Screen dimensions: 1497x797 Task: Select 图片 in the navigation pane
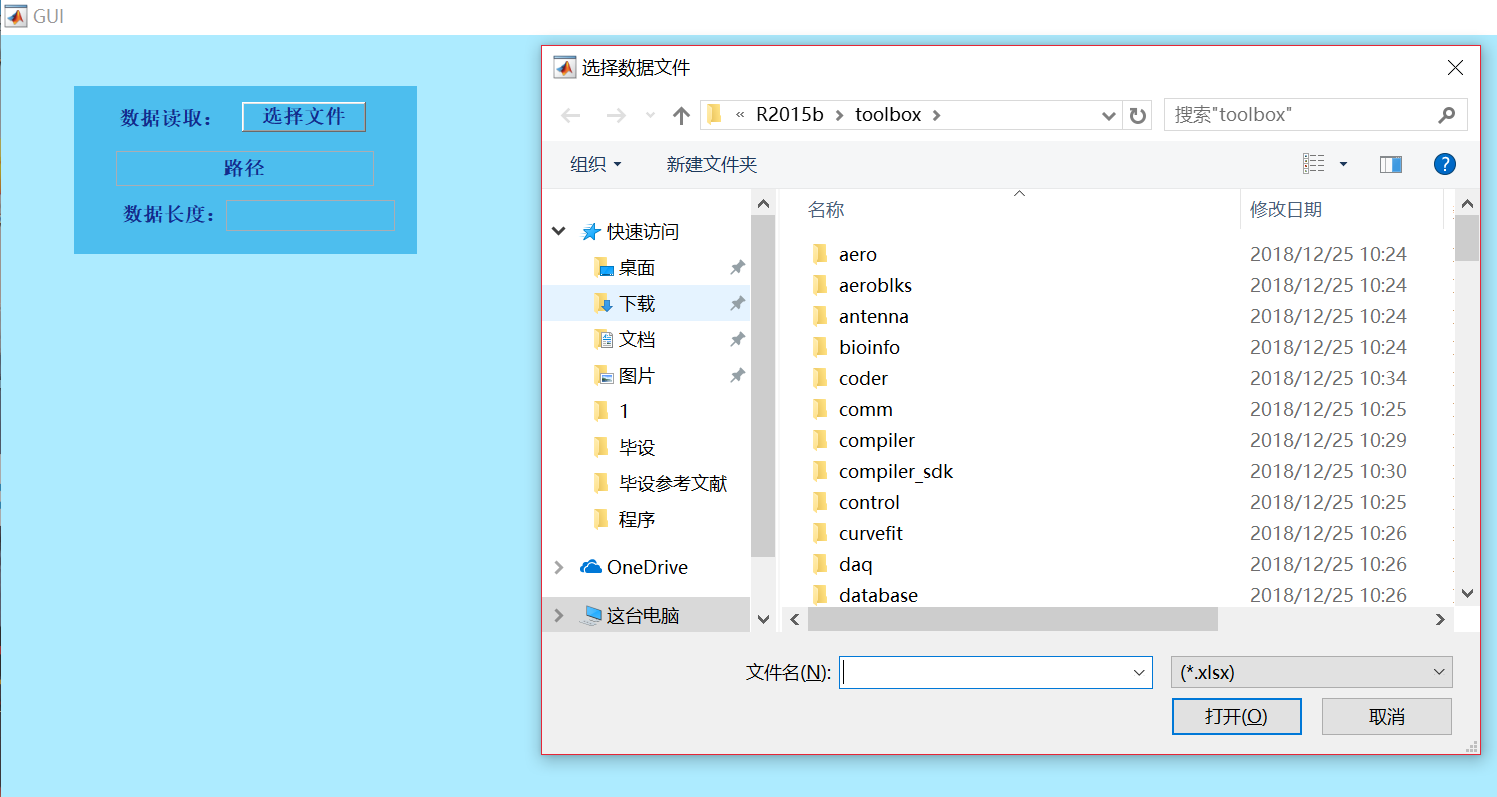637,376
